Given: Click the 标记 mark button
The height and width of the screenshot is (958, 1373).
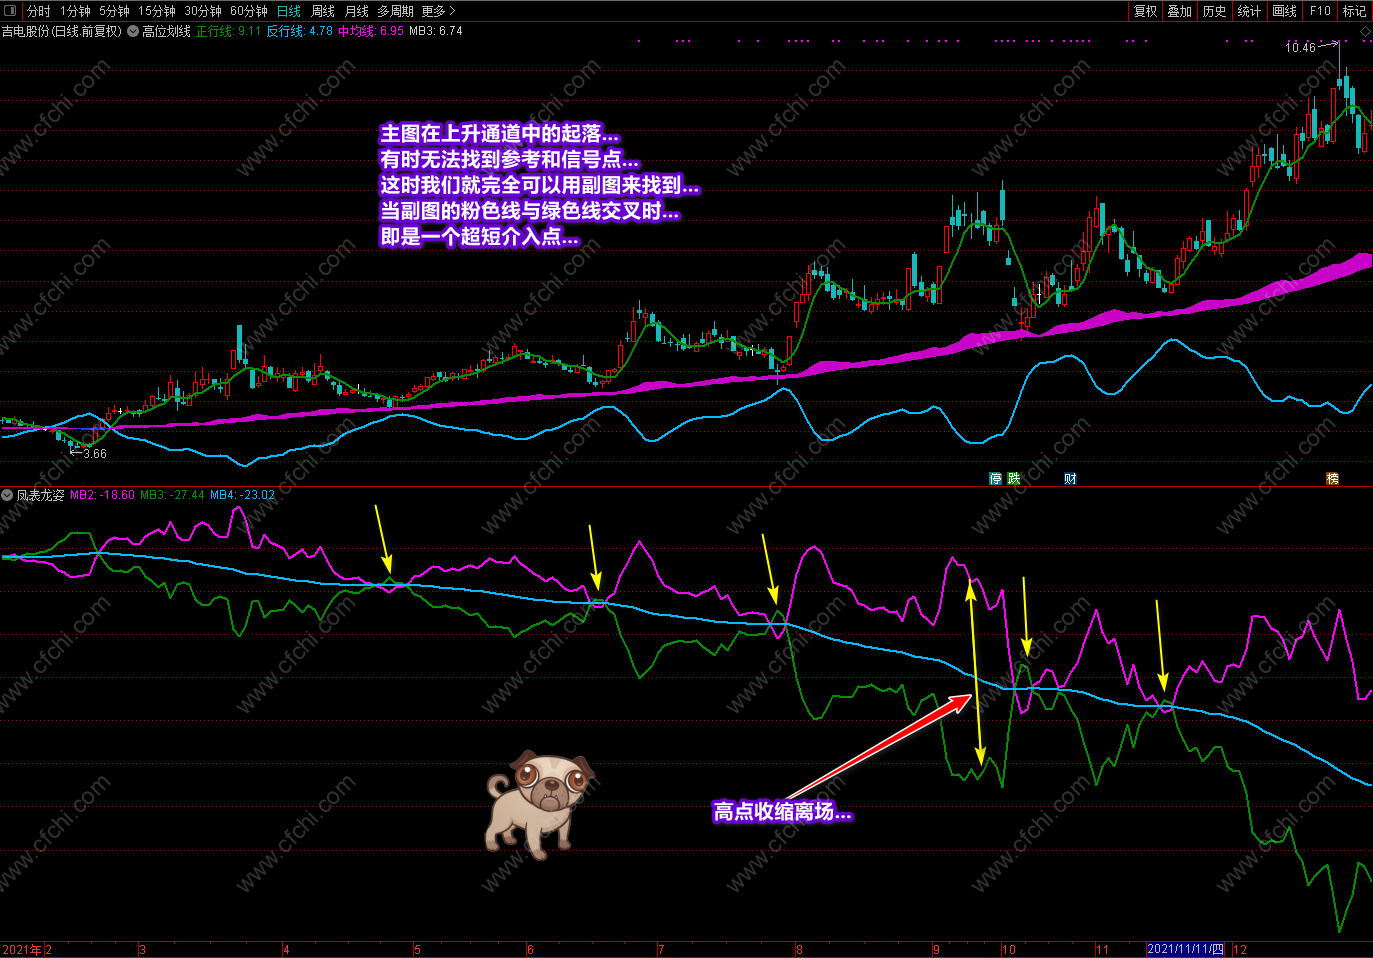Looking at the screenshot, I should tap(1355, 11).
